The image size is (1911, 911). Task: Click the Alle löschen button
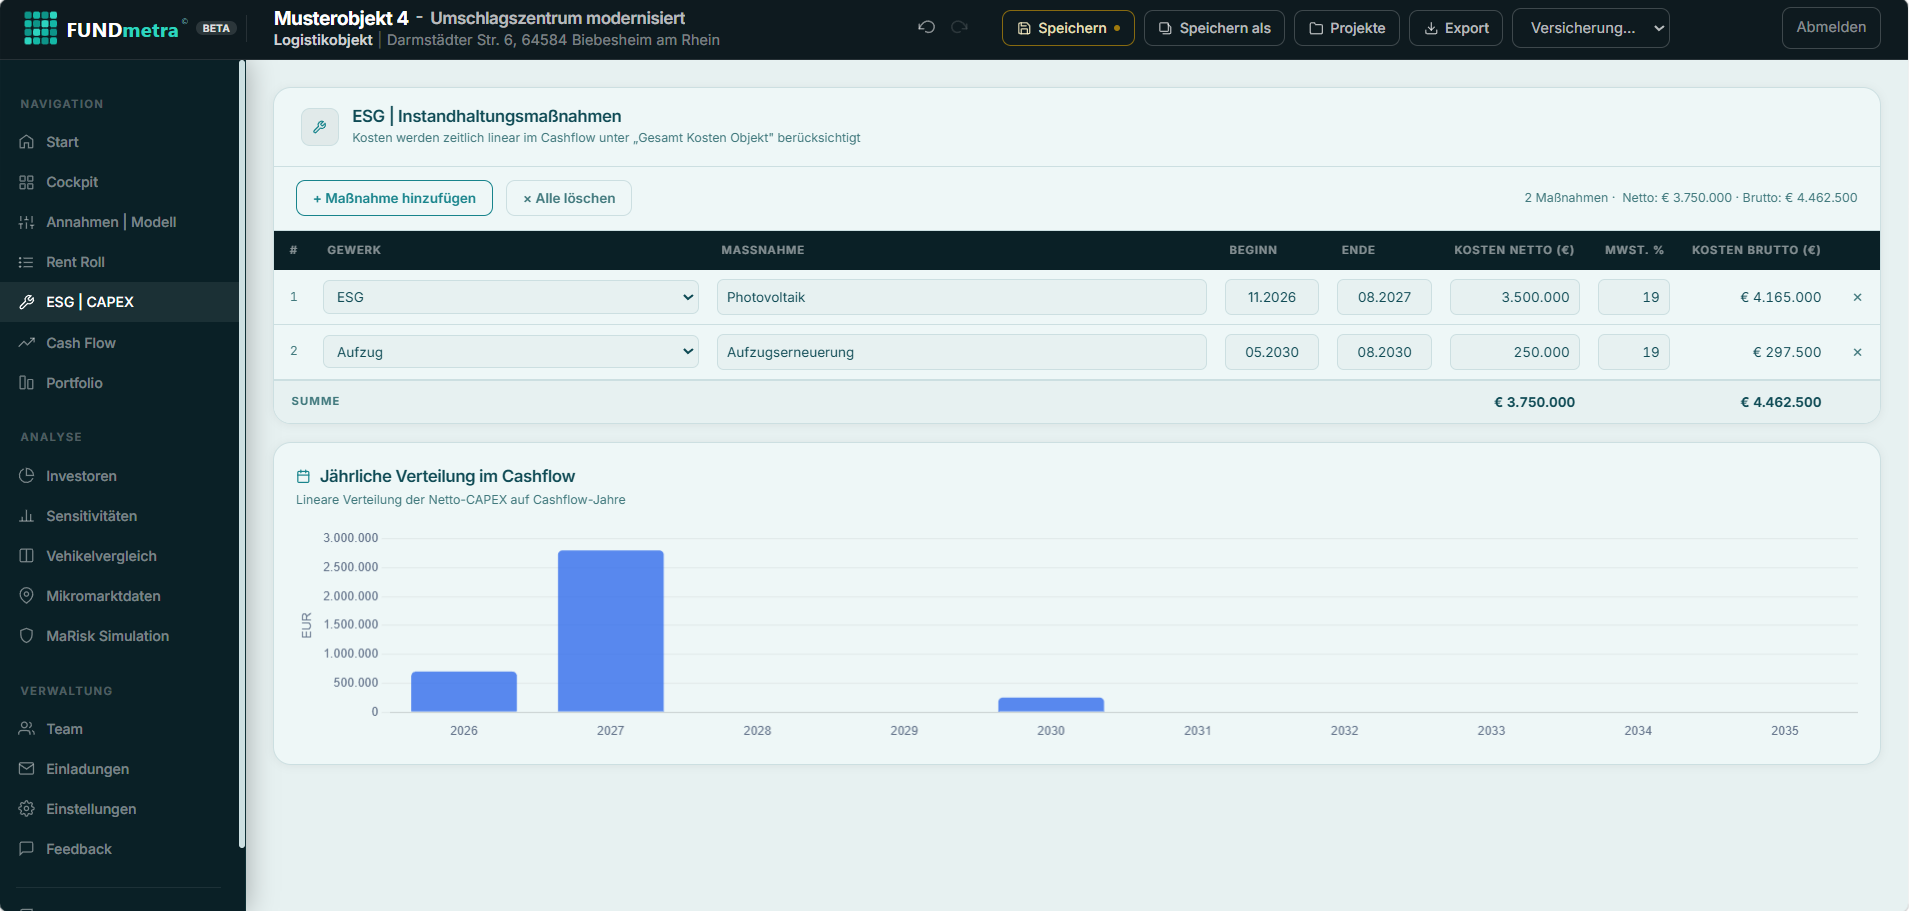pyautogui.click(x=569, y=198)
